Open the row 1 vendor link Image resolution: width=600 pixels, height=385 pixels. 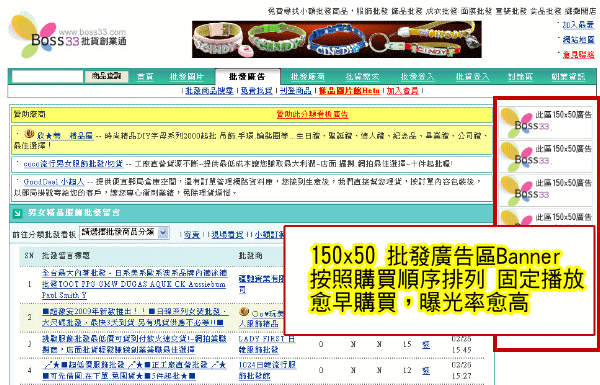[x=261, y=284]
